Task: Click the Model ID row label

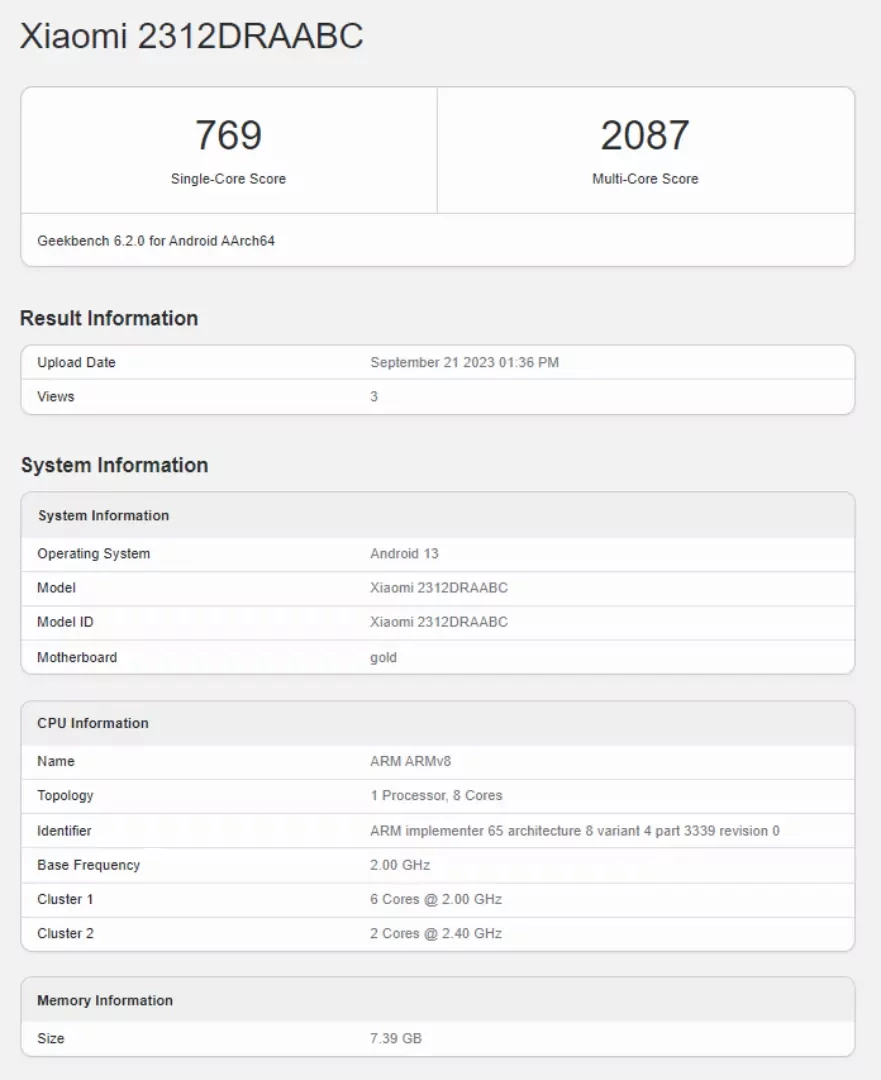Action: 65,622
